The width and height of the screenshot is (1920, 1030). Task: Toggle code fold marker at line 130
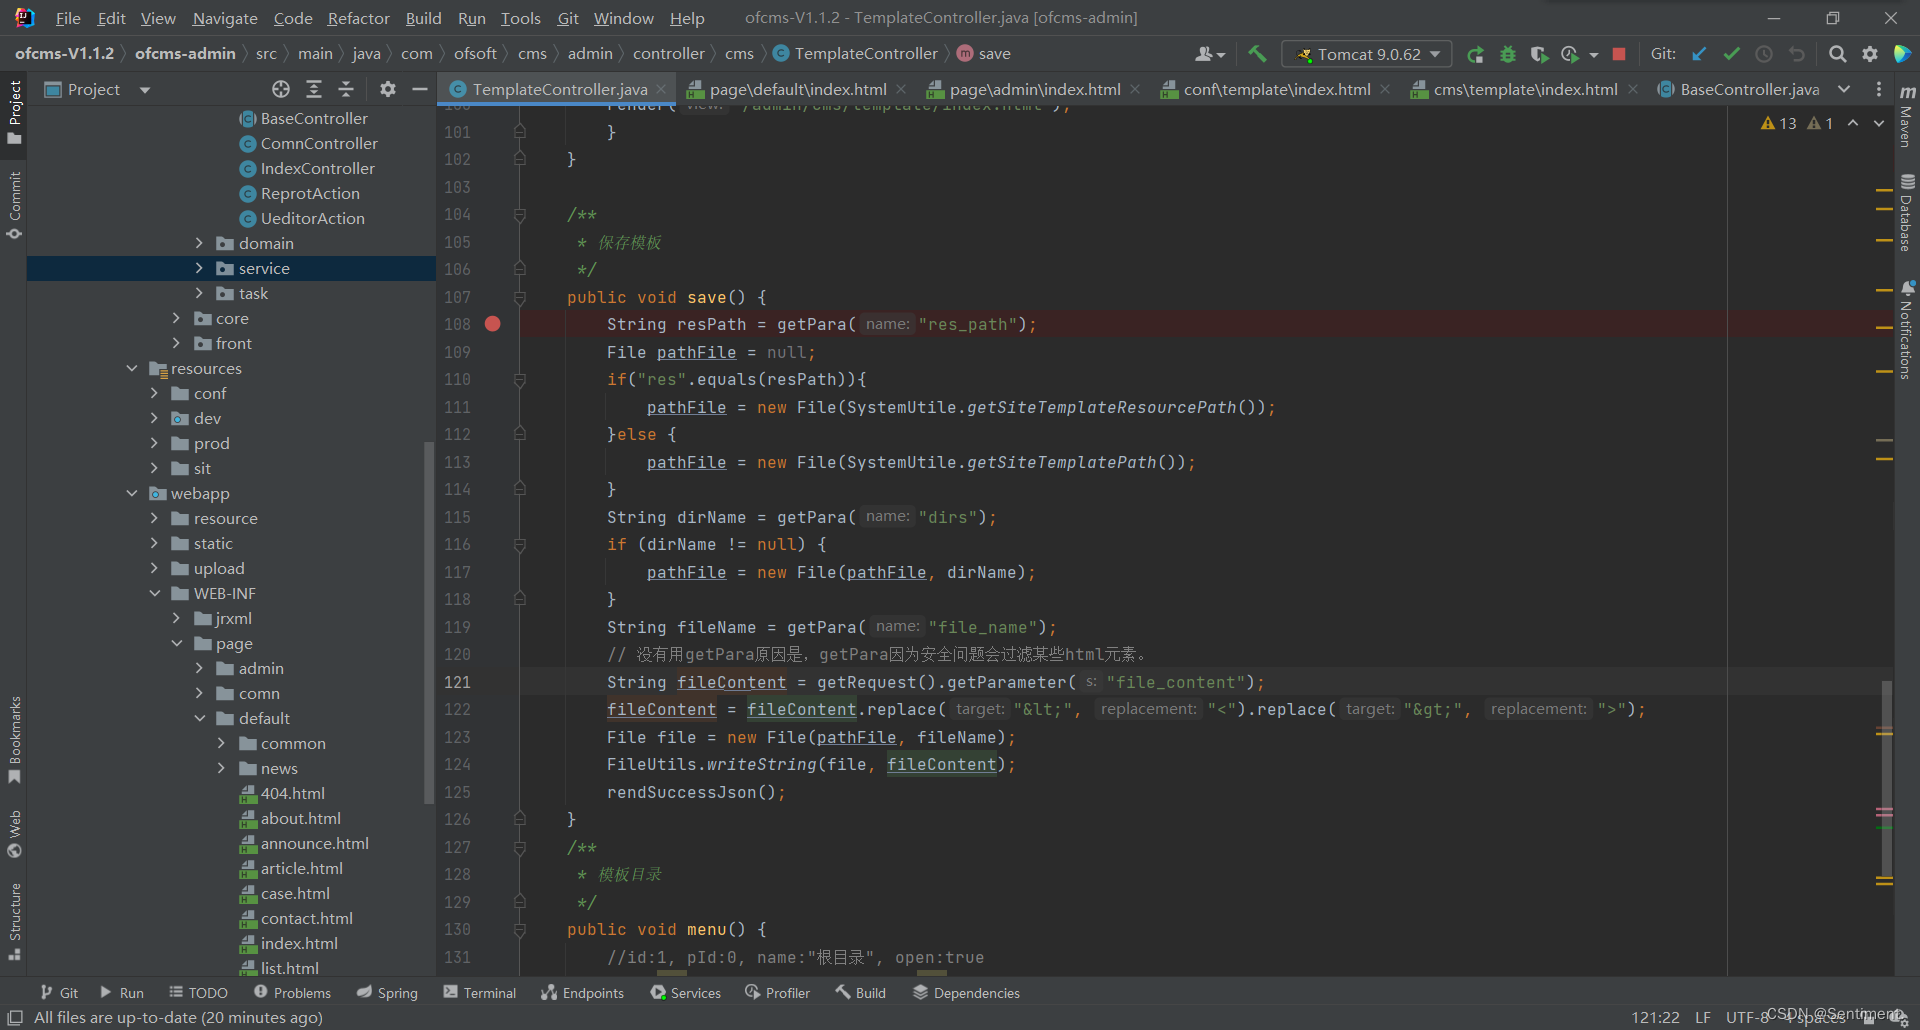pos(520,930)
